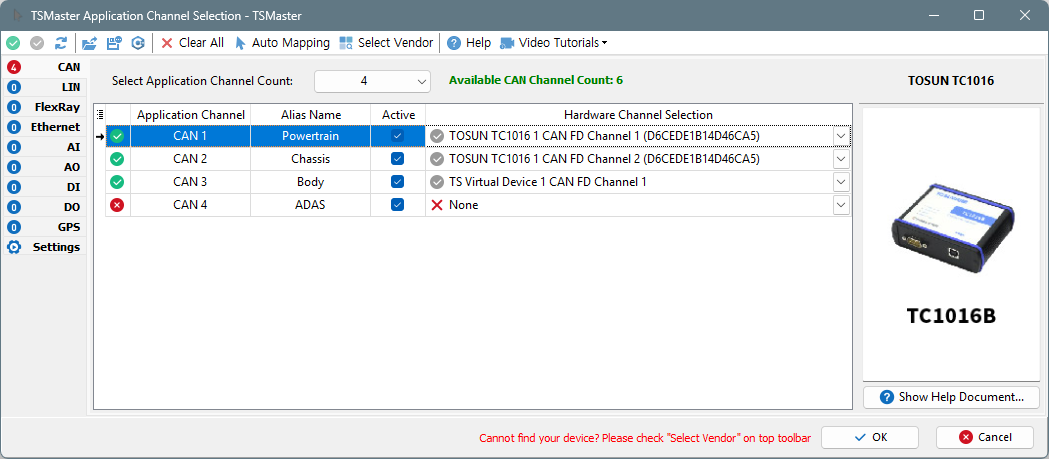Click red error icon of CAN 4 row
This screenshot has width=1049, height=459.
[x=117, y=205]
